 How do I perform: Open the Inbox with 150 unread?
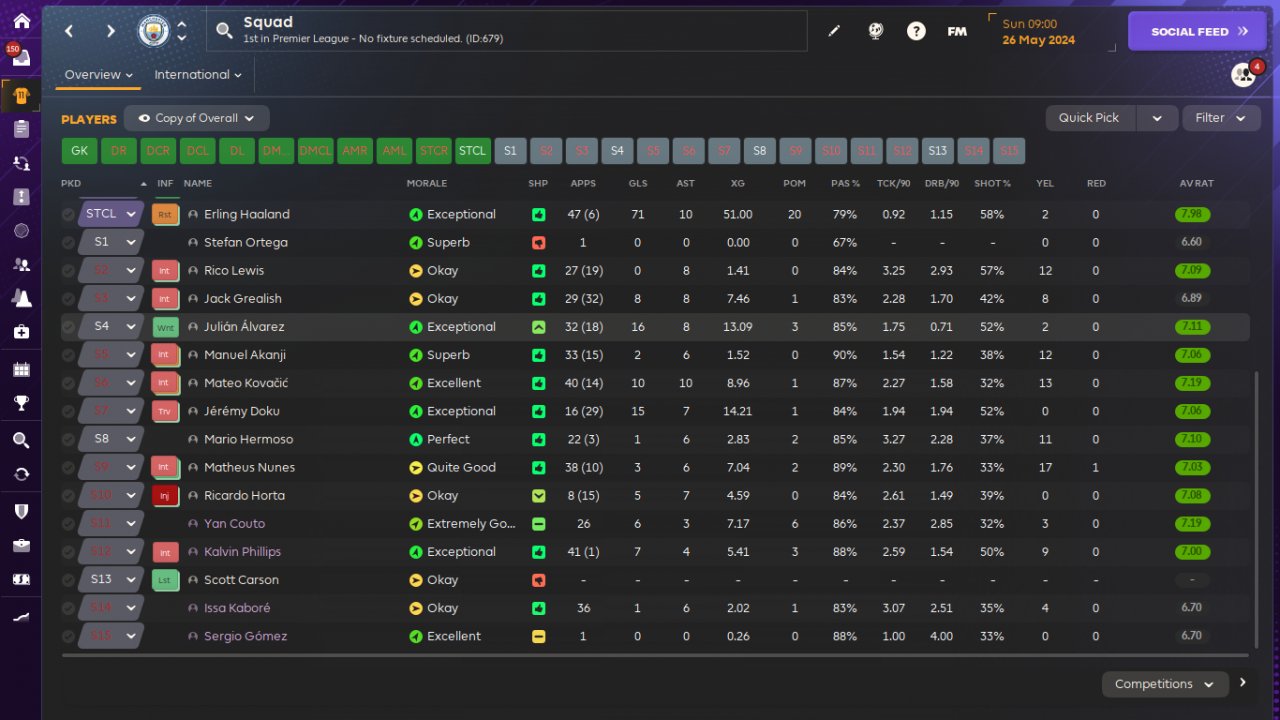click(x=21, y=58)
